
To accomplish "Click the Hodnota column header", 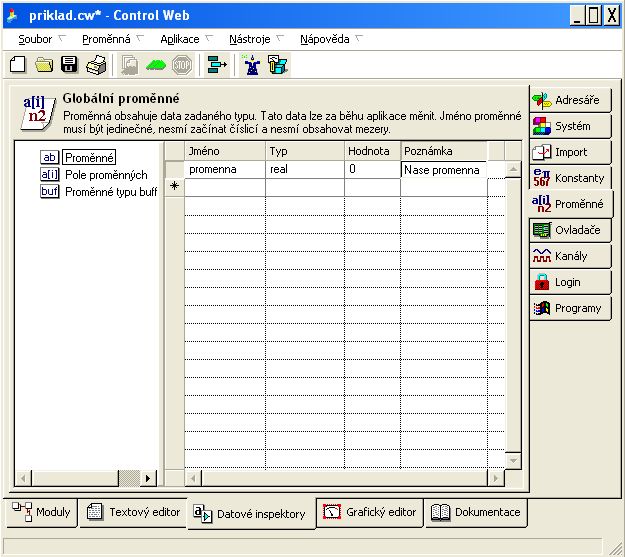I will [372, 151].
